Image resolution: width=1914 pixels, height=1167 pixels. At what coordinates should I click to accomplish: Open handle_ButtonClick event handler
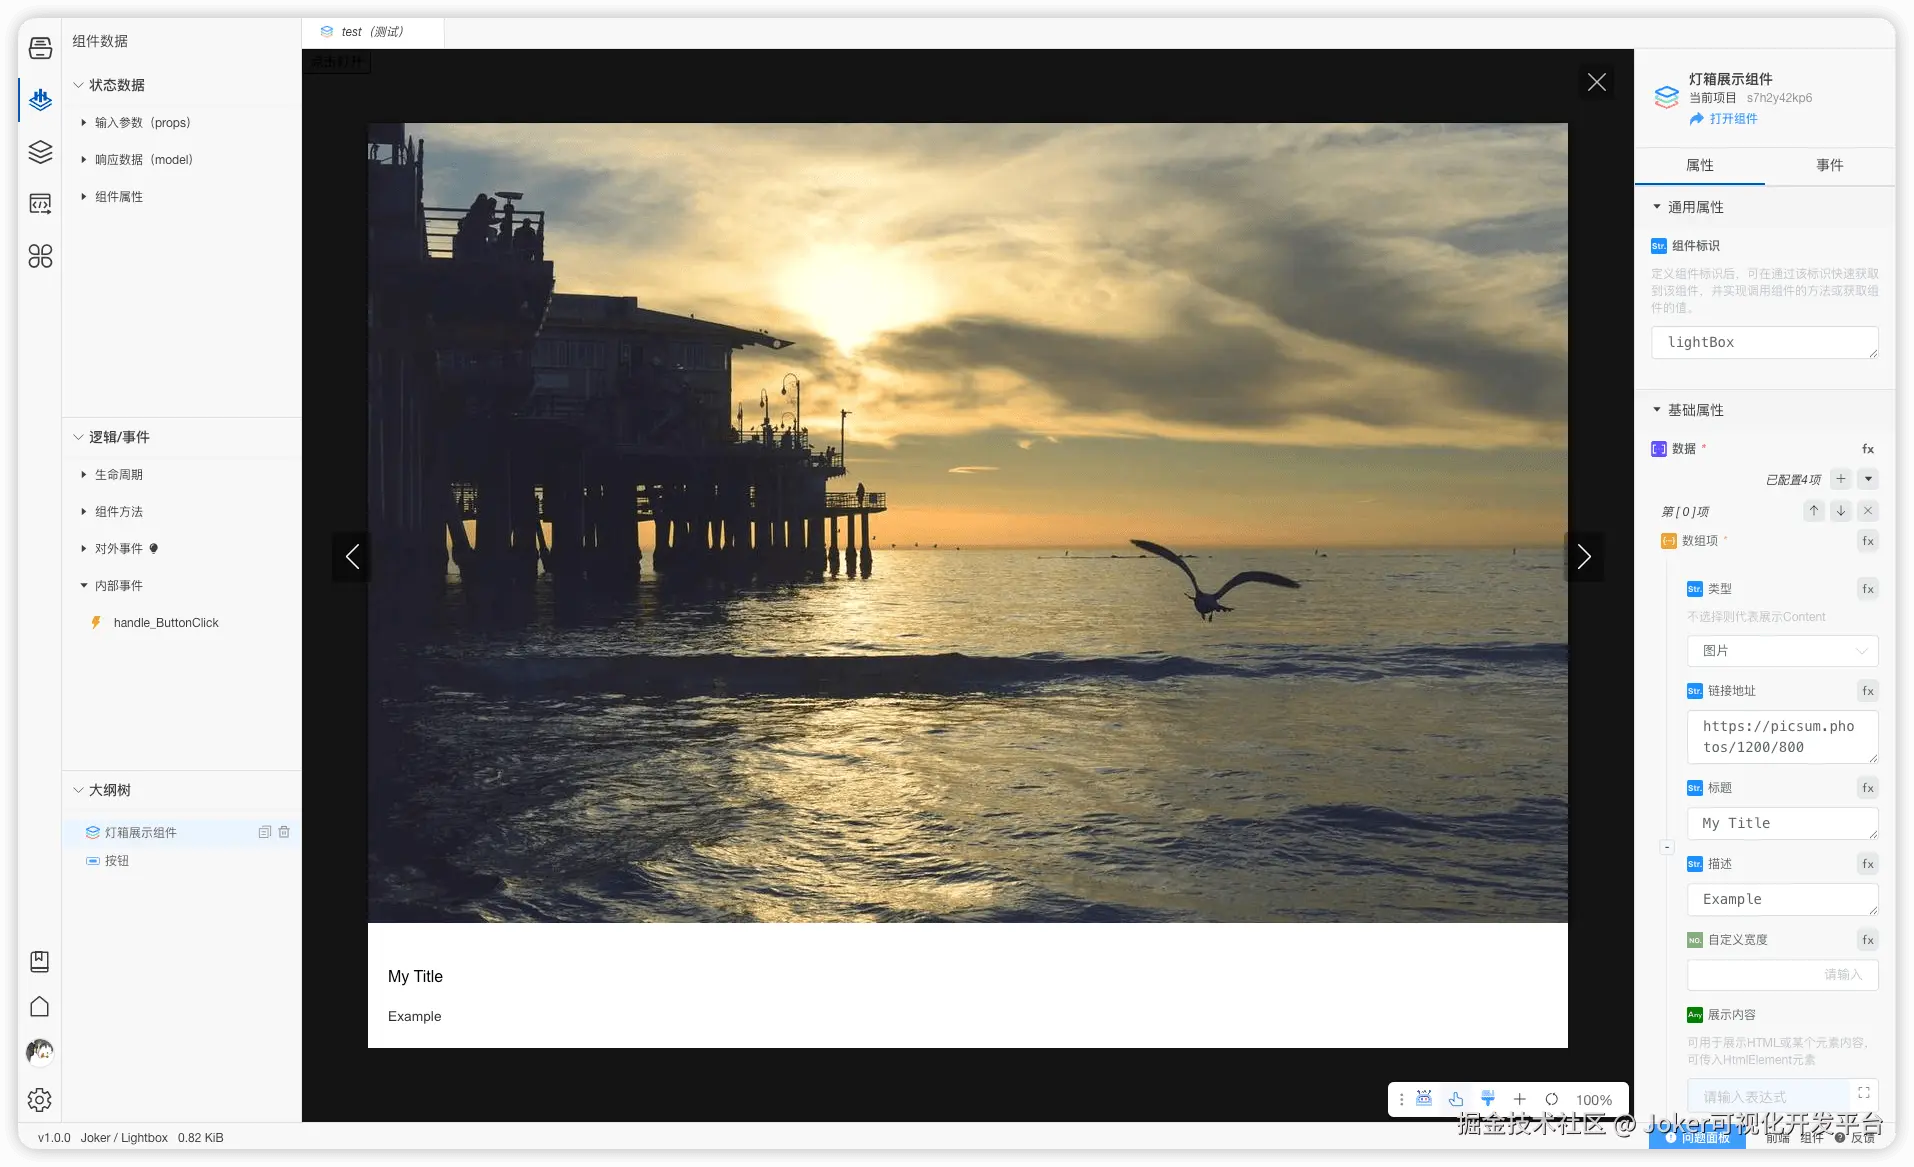point(166,622)
